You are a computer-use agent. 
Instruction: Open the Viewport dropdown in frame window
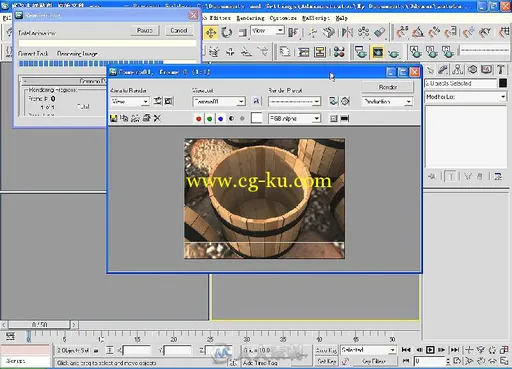click(x=219, y=101)
